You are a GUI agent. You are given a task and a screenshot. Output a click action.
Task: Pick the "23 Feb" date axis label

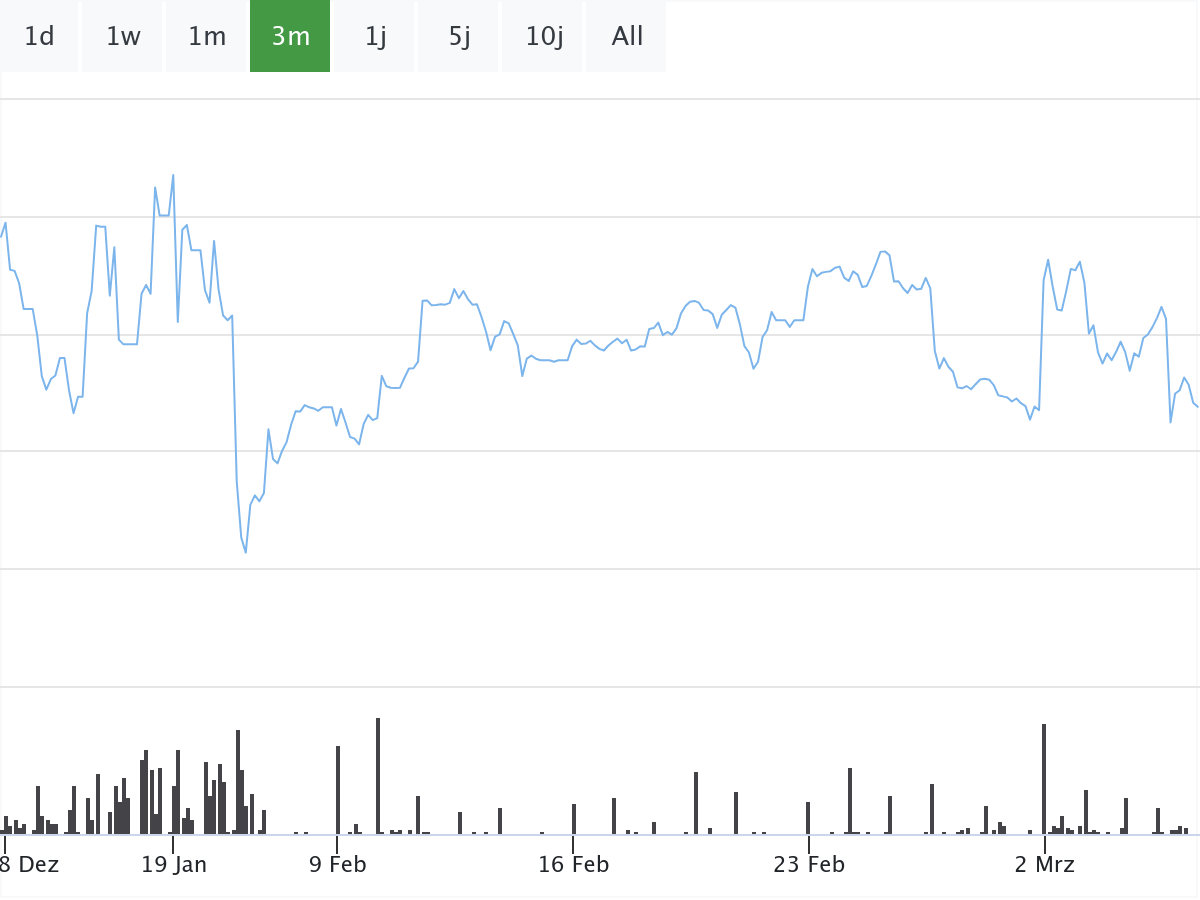coord(809,865)
